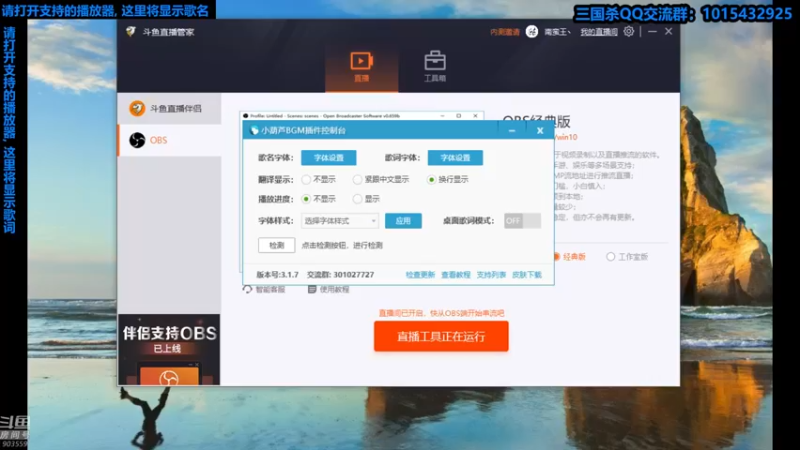The height and width of the screenshot is (450, 800).
Task: Click 内测邀请 link in title bar
Action: (505, 32)
